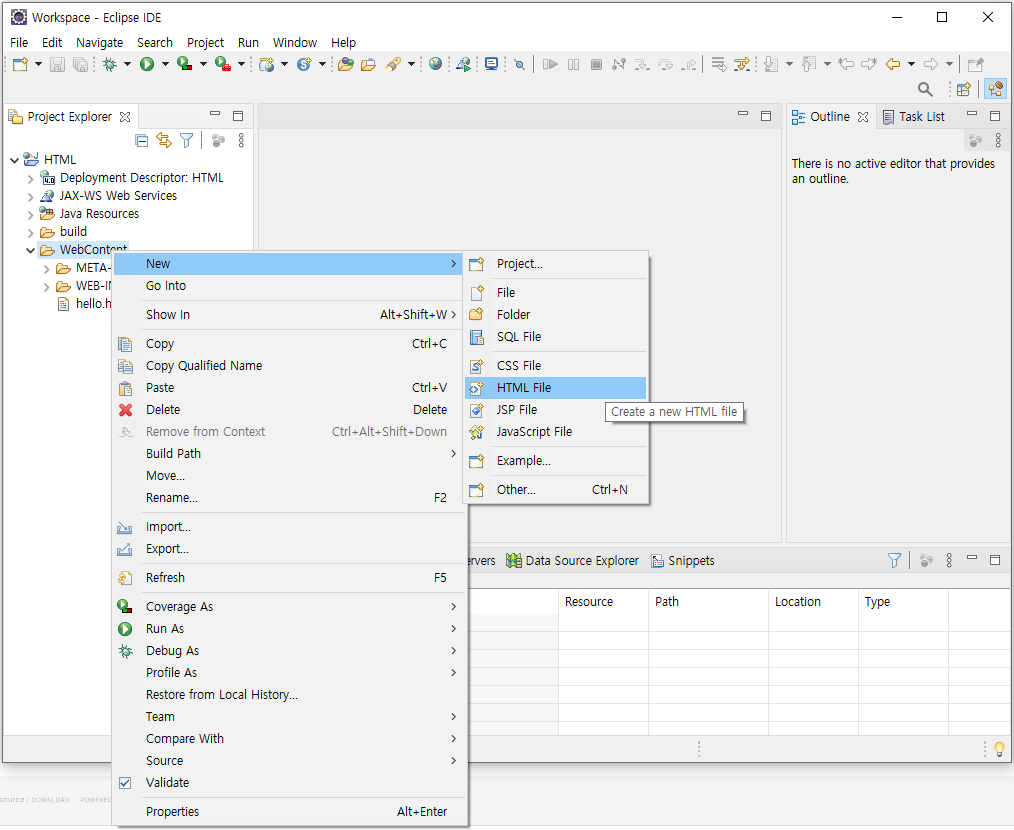Click Import... in context menu

pos(290,527)
